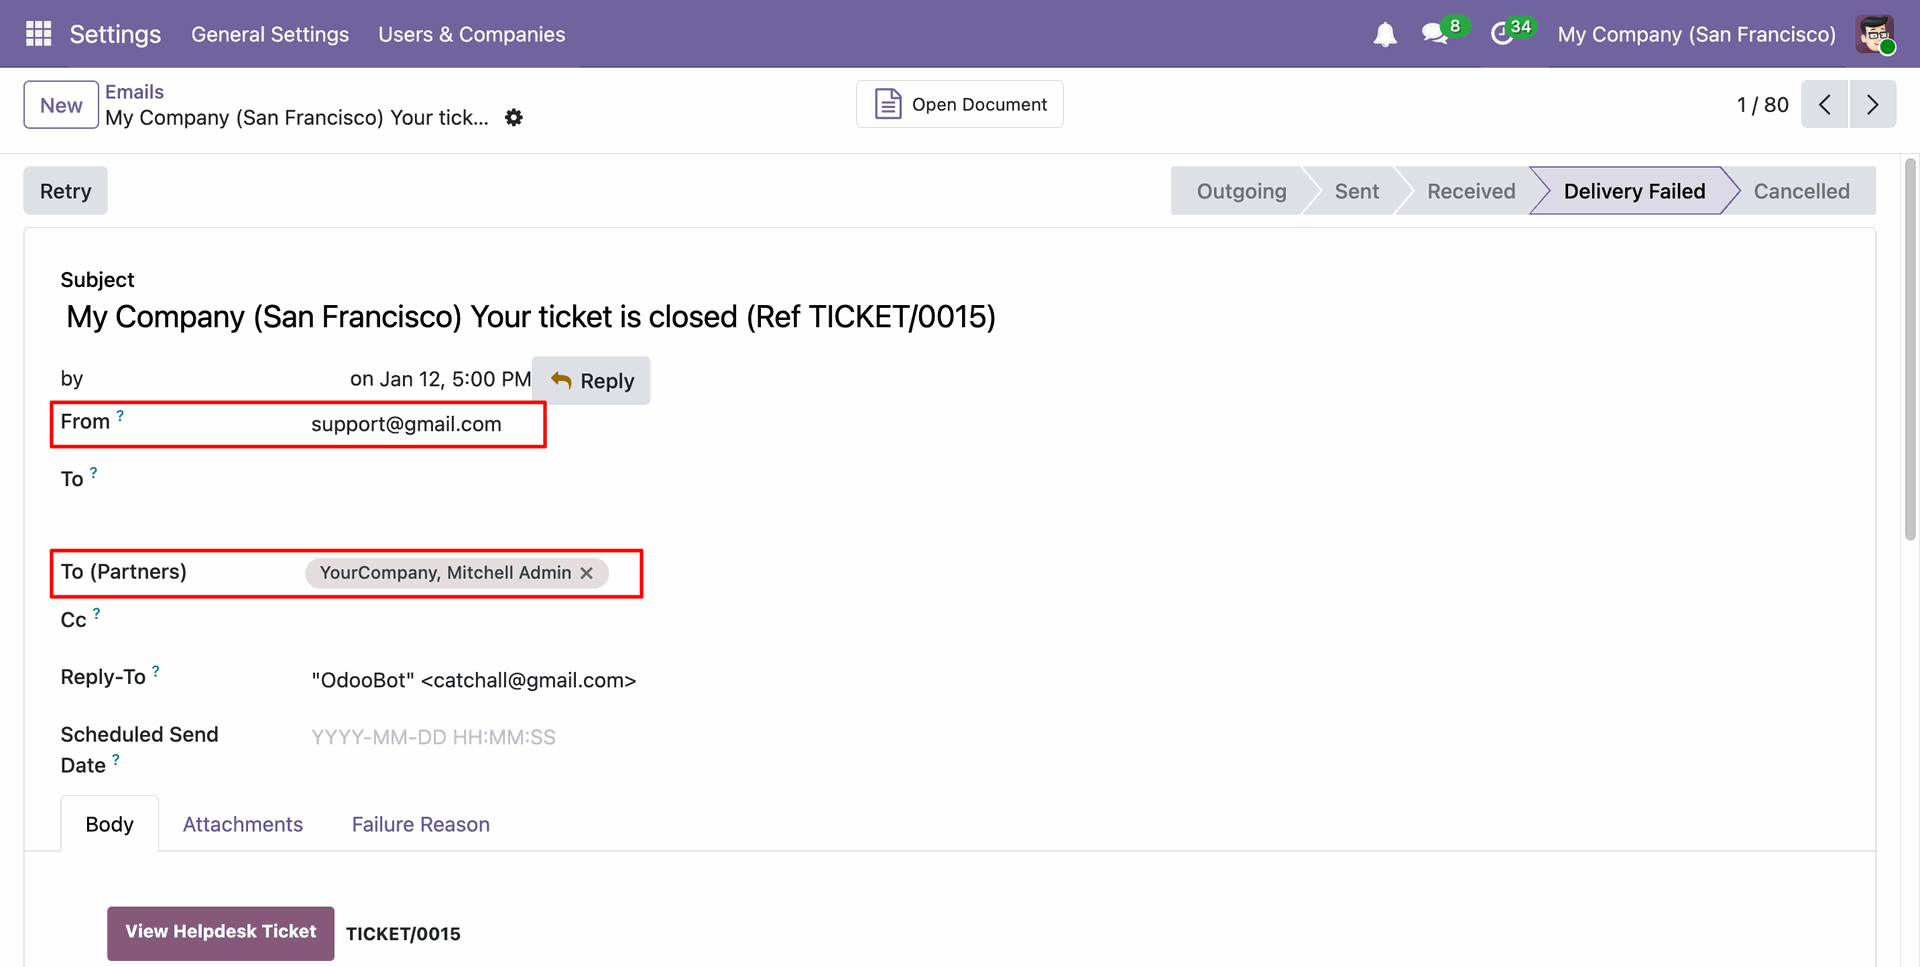Open the apps grid menu icon

(39, 34)
